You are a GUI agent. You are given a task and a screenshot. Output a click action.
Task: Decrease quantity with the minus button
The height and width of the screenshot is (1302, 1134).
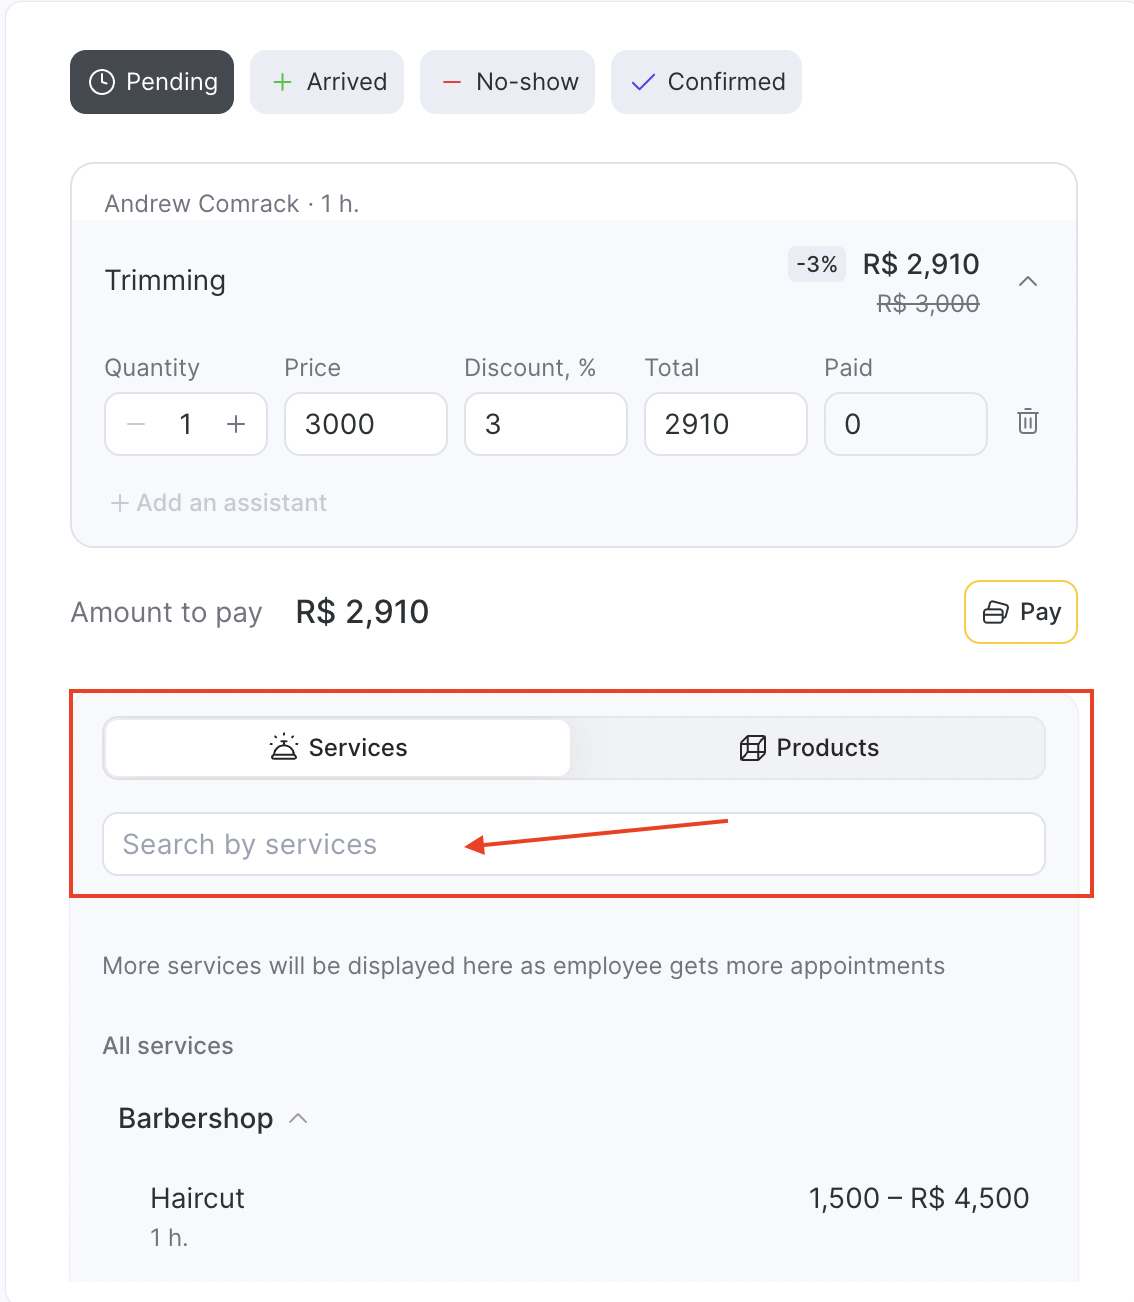click(x=137, y=424)
